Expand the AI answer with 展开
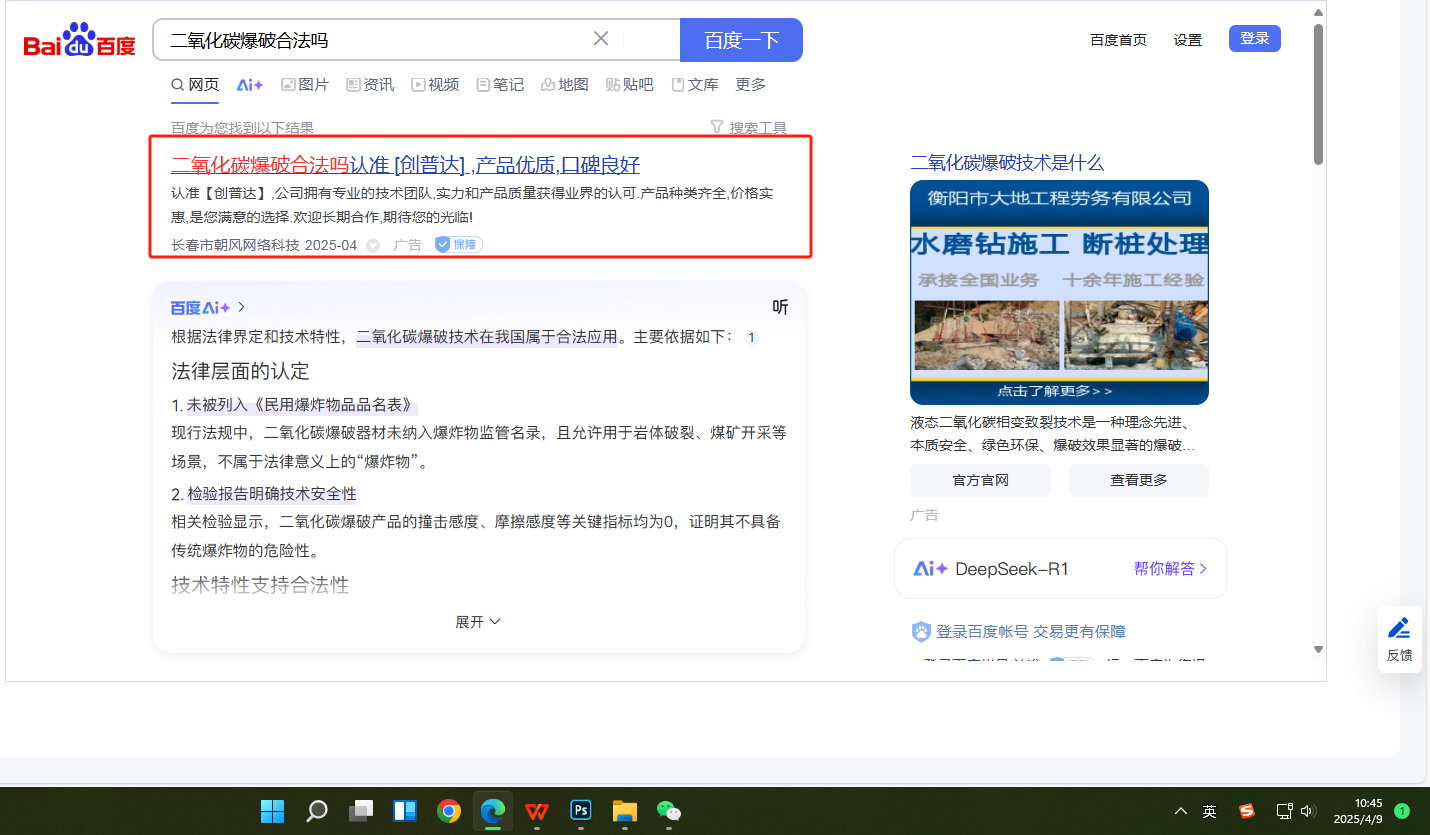This screenshot has width=1430, height=835. point(478,622)
